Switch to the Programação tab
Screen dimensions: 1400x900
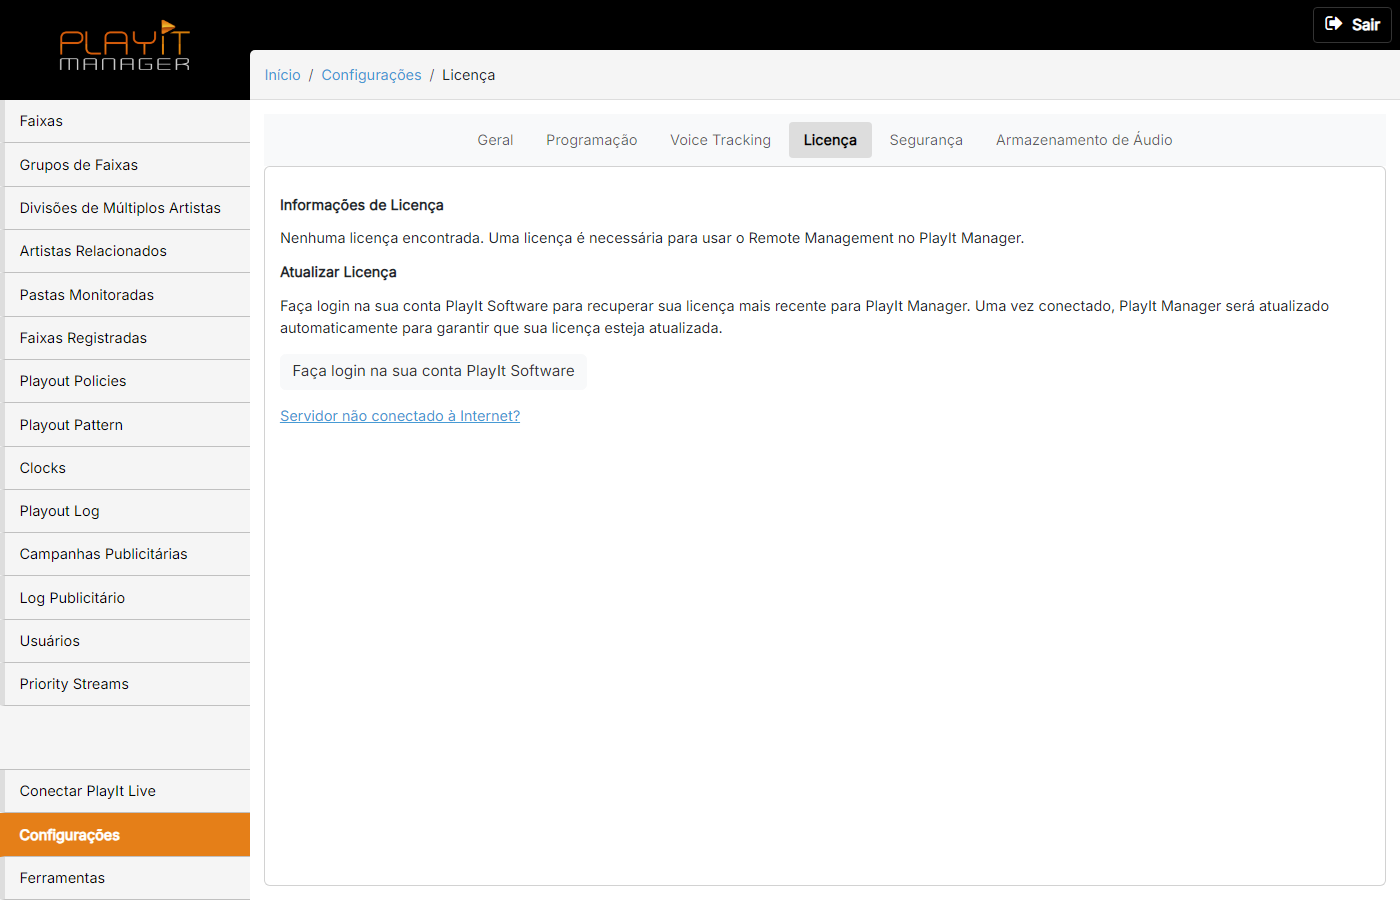point(591,140)
